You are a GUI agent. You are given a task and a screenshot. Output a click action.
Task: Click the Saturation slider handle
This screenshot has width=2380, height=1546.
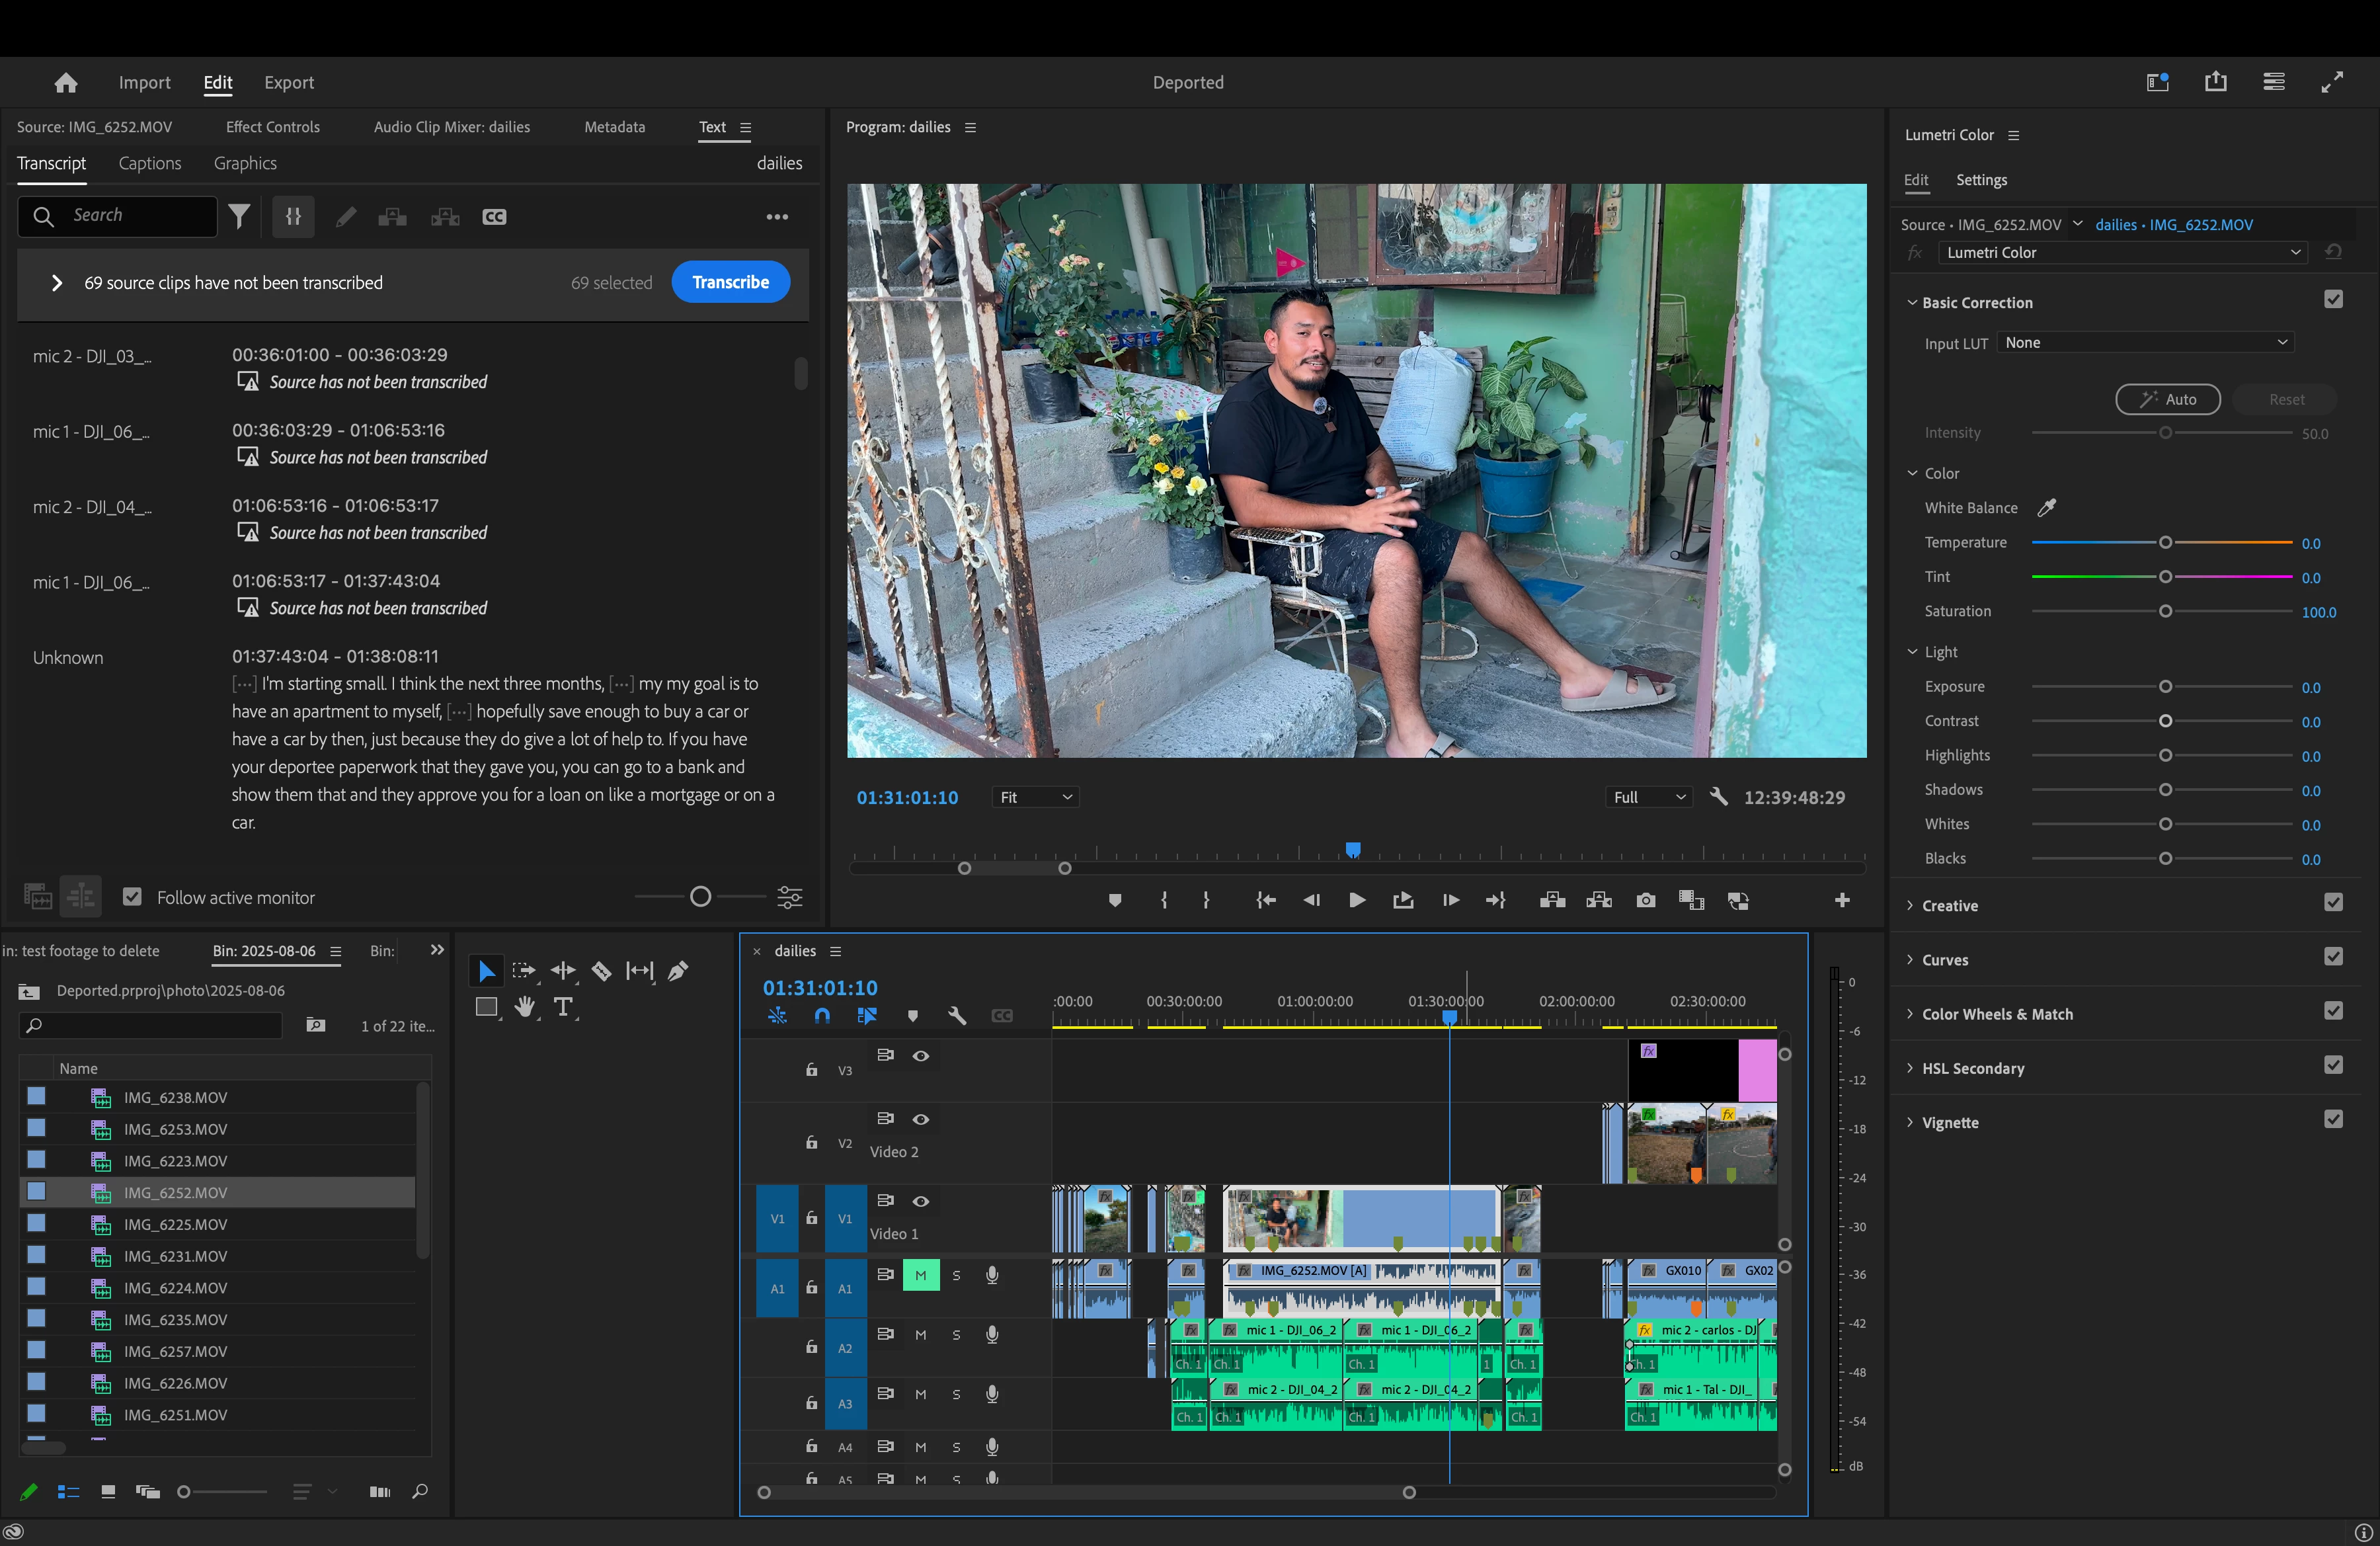click(x=2165, y=611)
